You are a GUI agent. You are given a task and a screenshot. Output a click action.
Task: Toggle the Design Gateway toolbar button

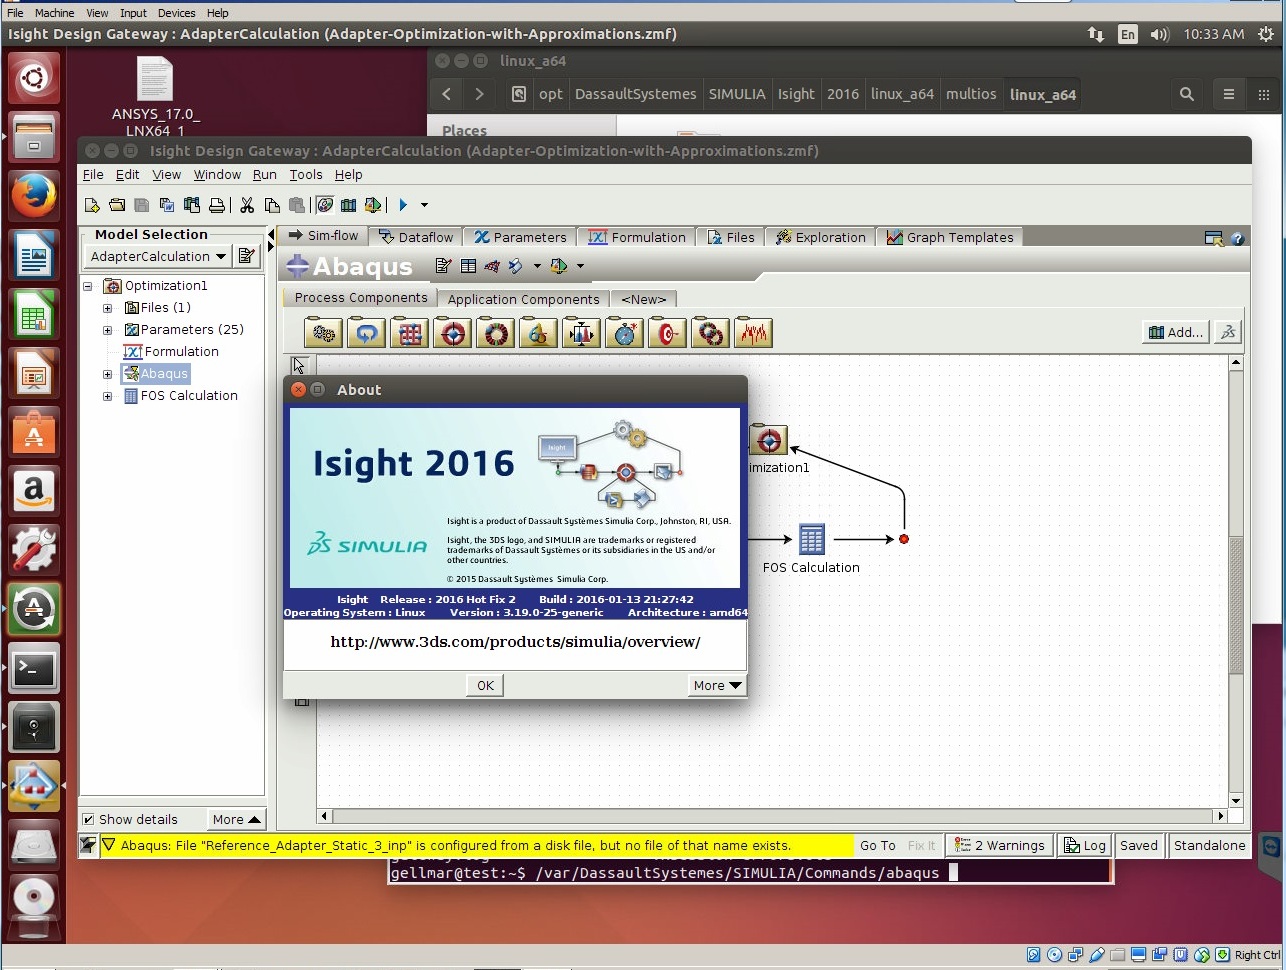point(325,205)
